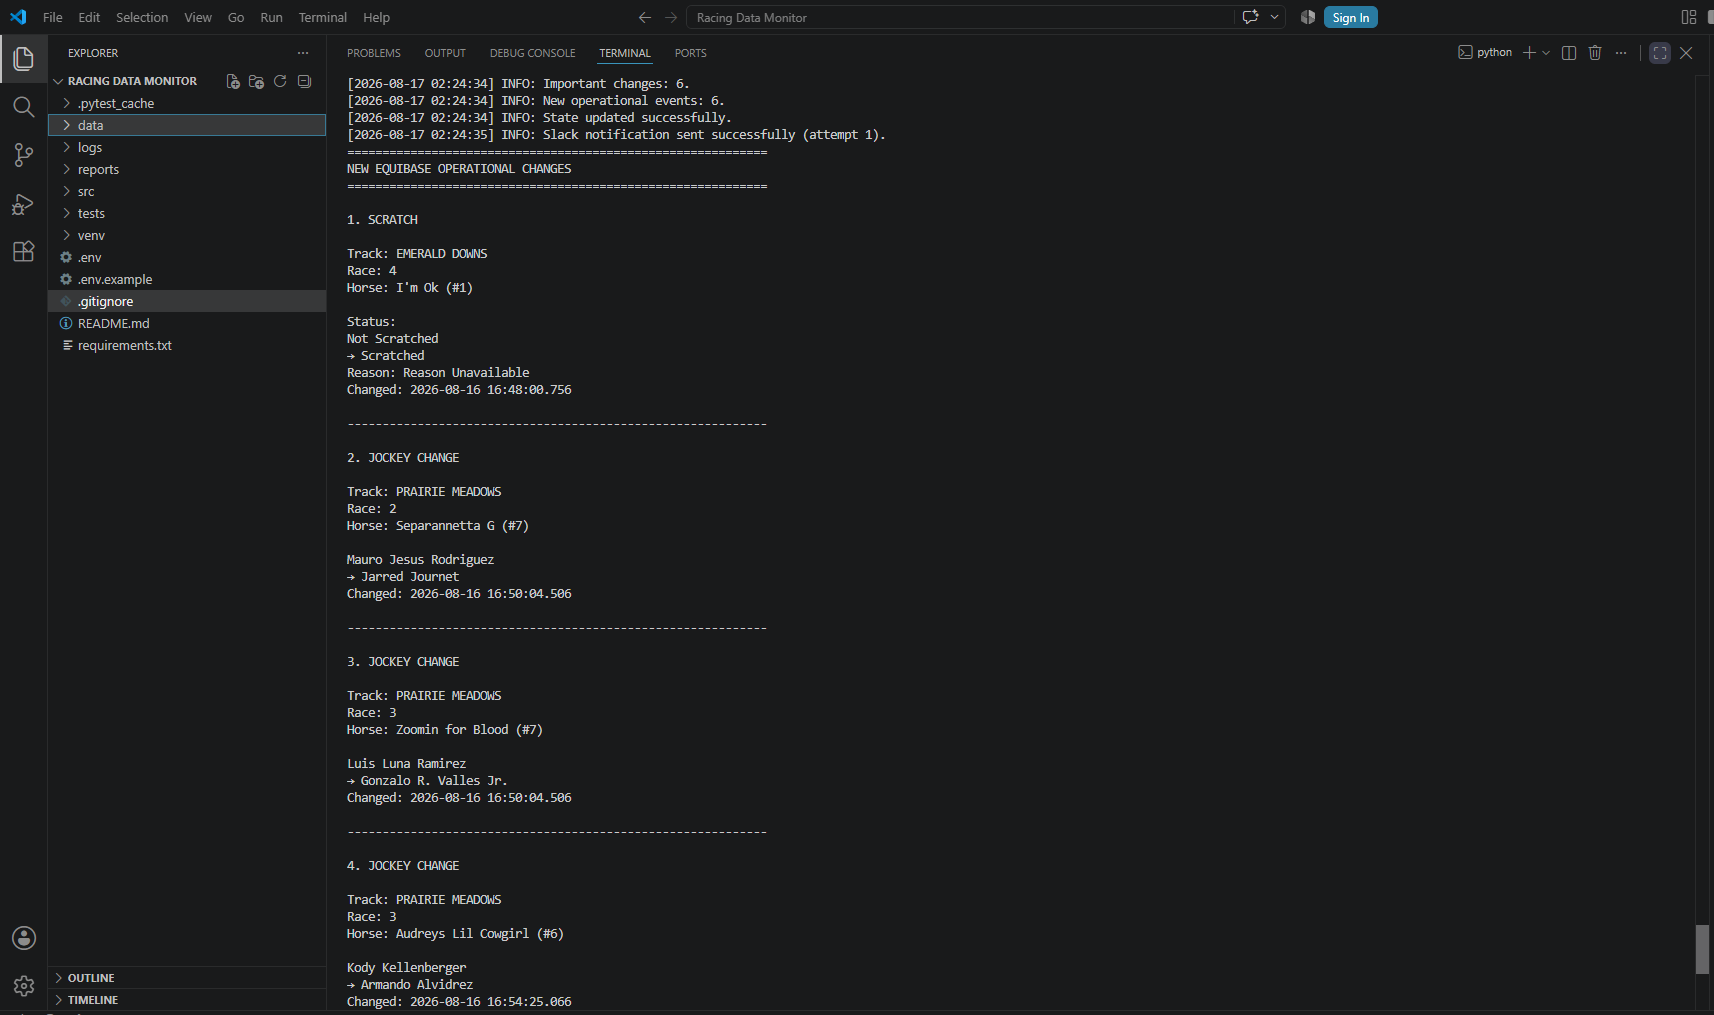This screenshot has width=1714, height=1015.
Task: Click the terminal vertical scrollbar thumb
Action: 1703,949
